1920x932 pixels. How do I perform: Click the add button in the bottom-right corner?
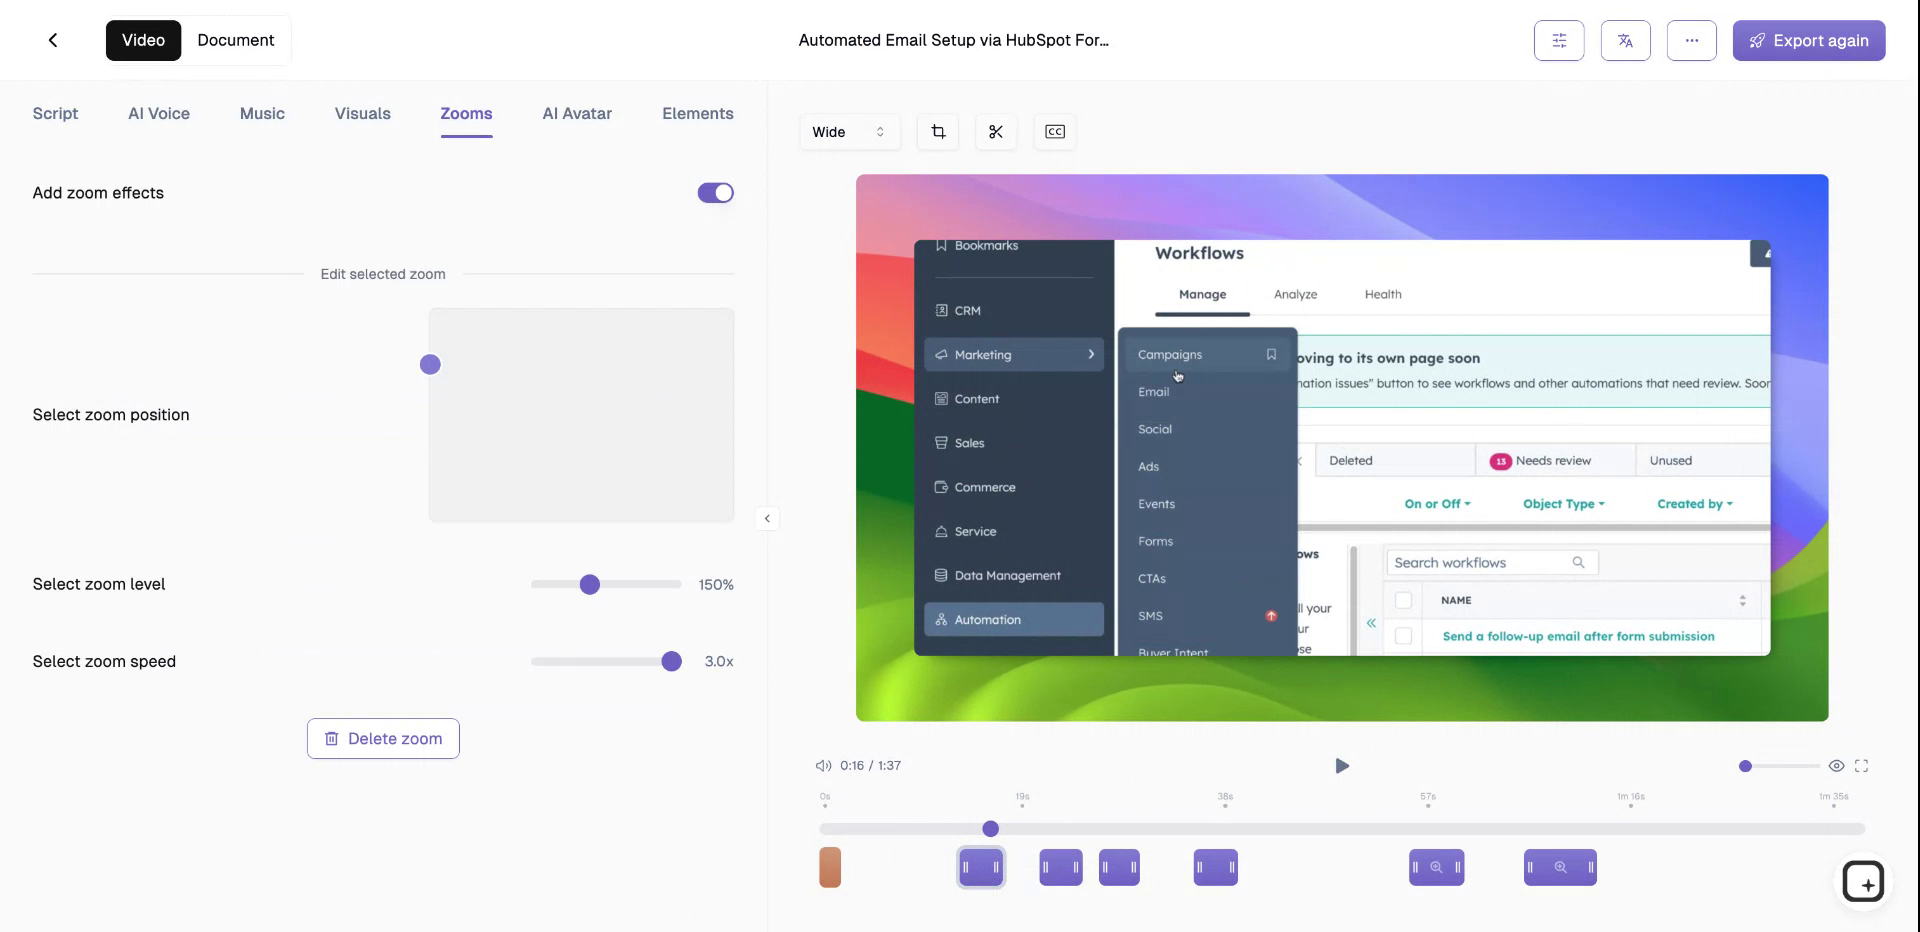pos(1864,881)
